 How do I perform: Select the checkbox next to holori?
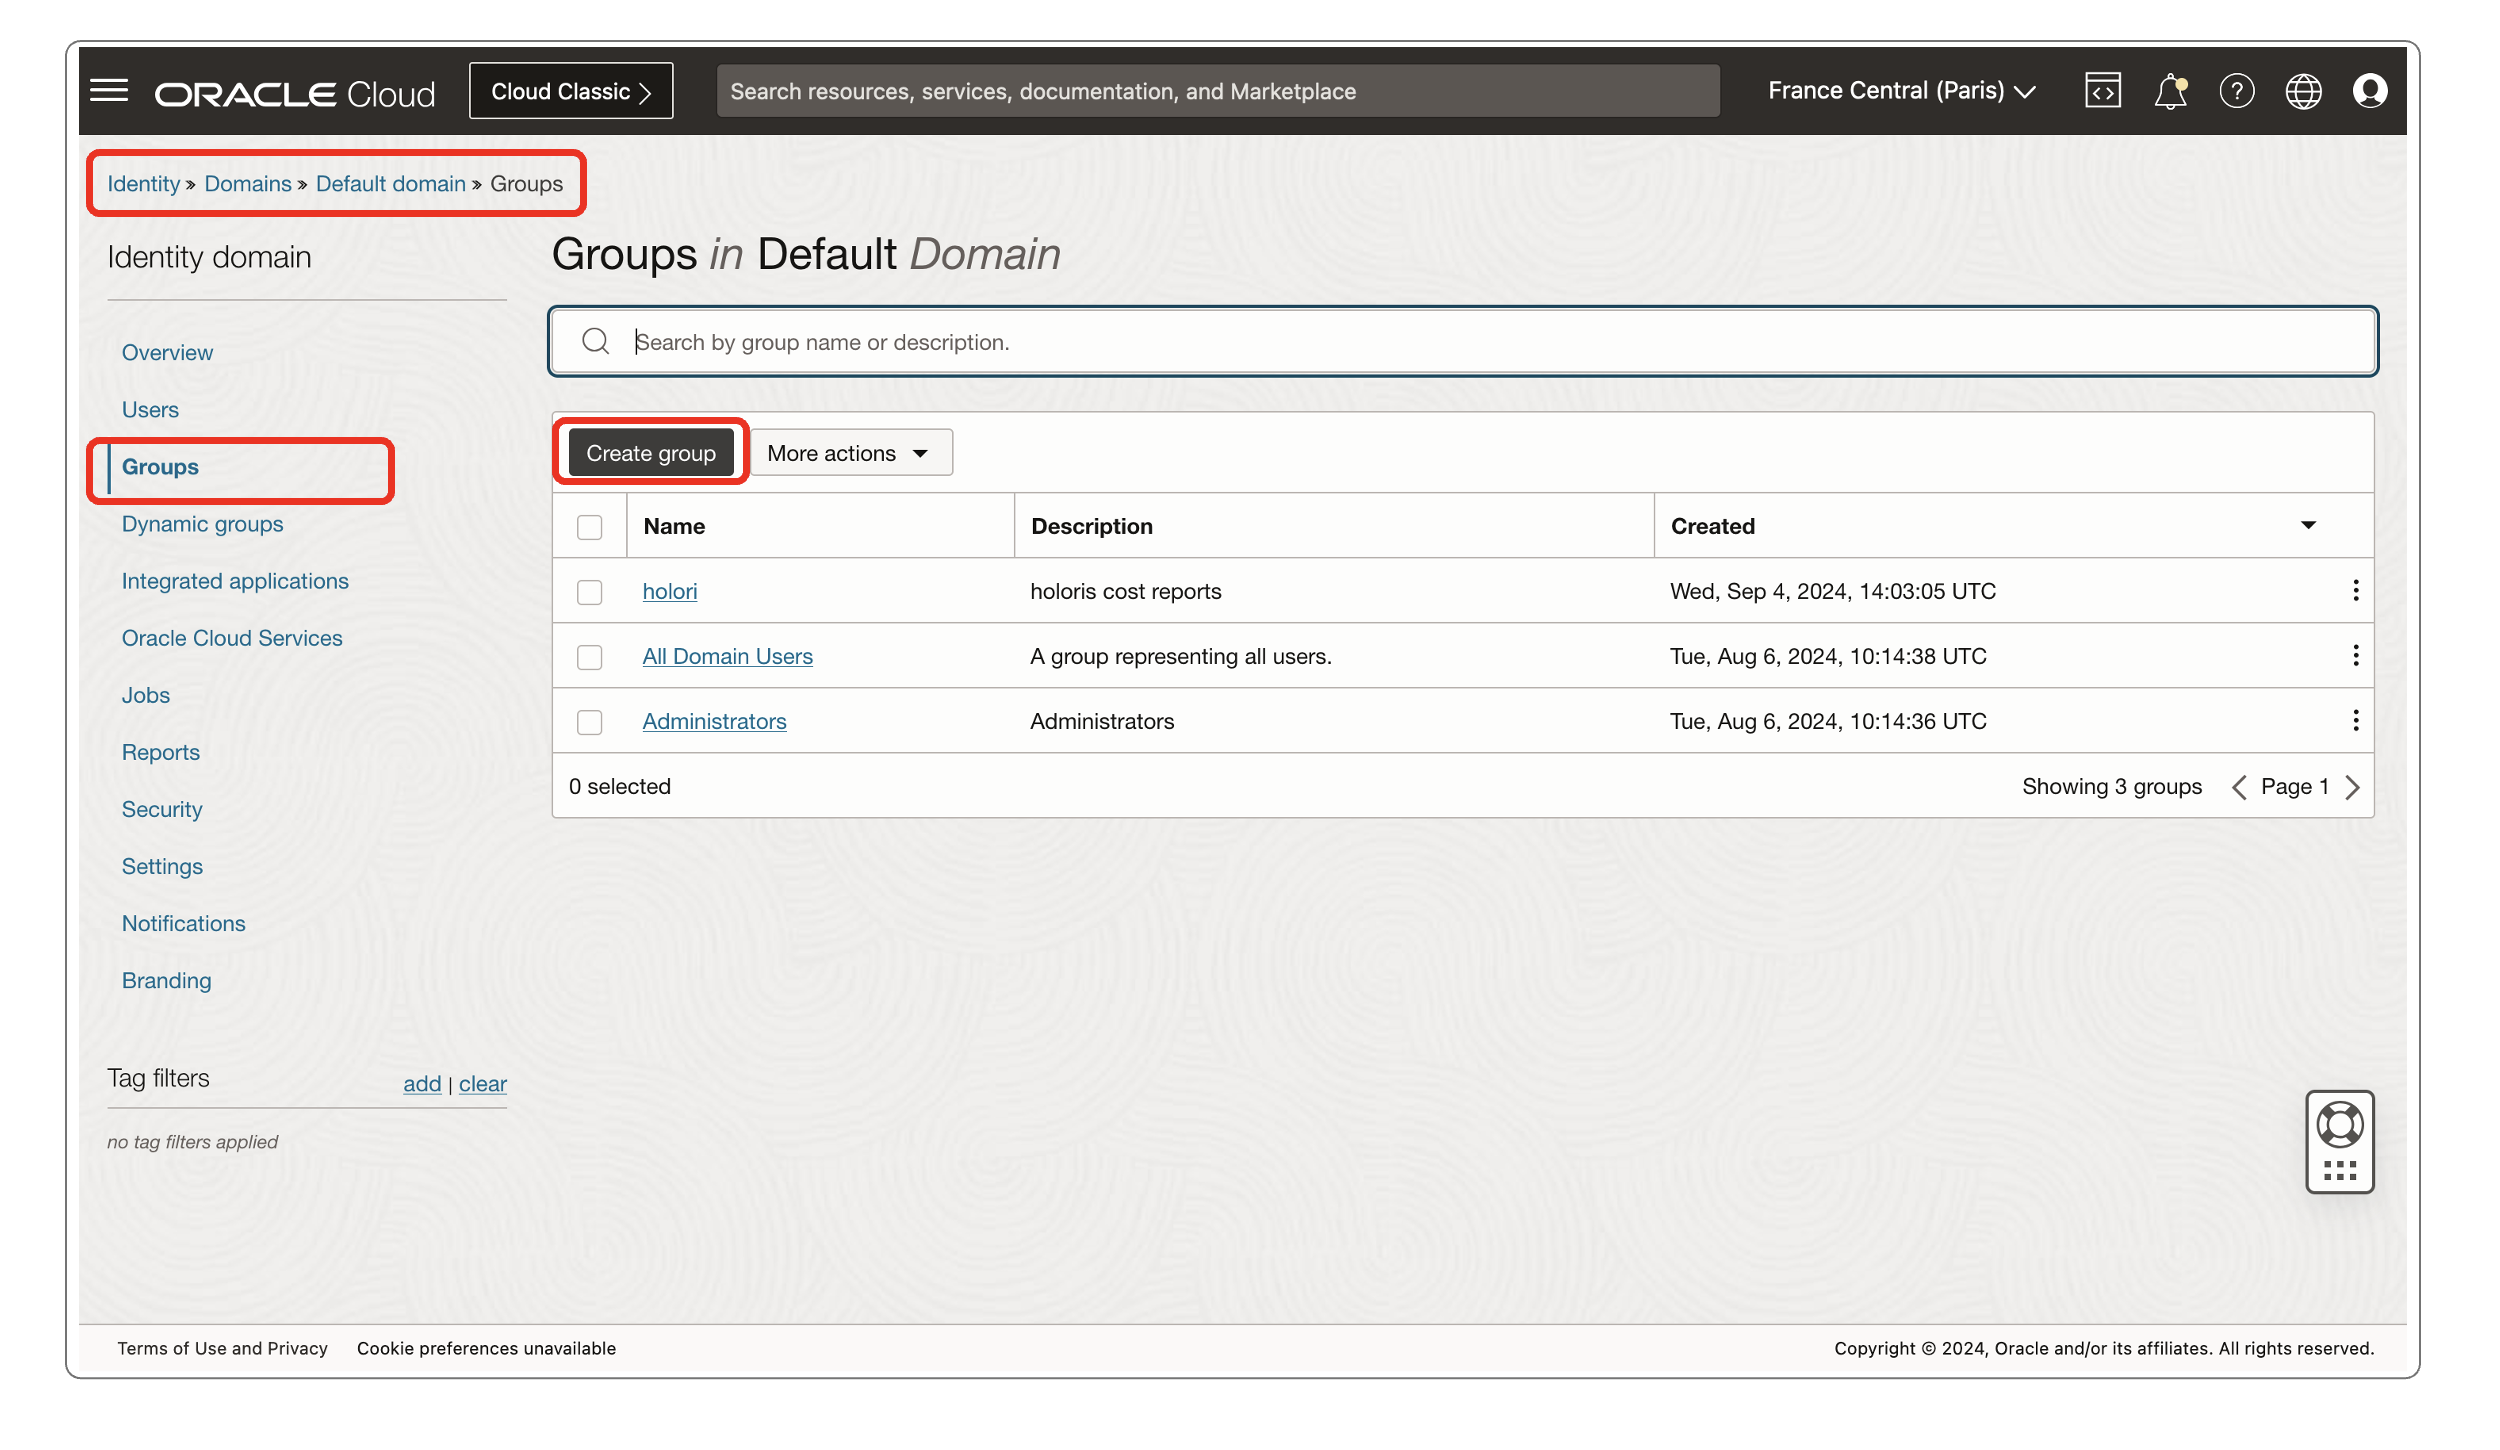tap(588, 590)
